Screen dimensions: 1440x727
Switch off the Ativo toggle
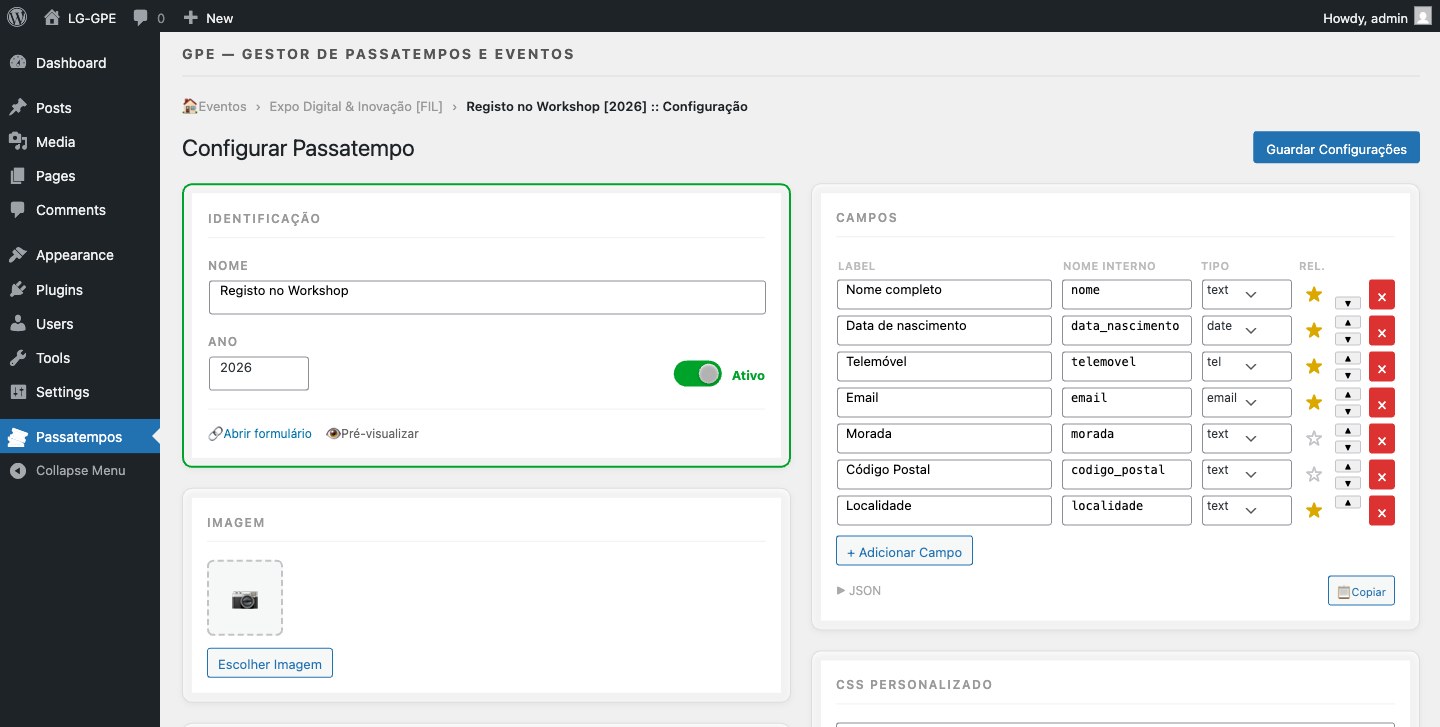697,374
